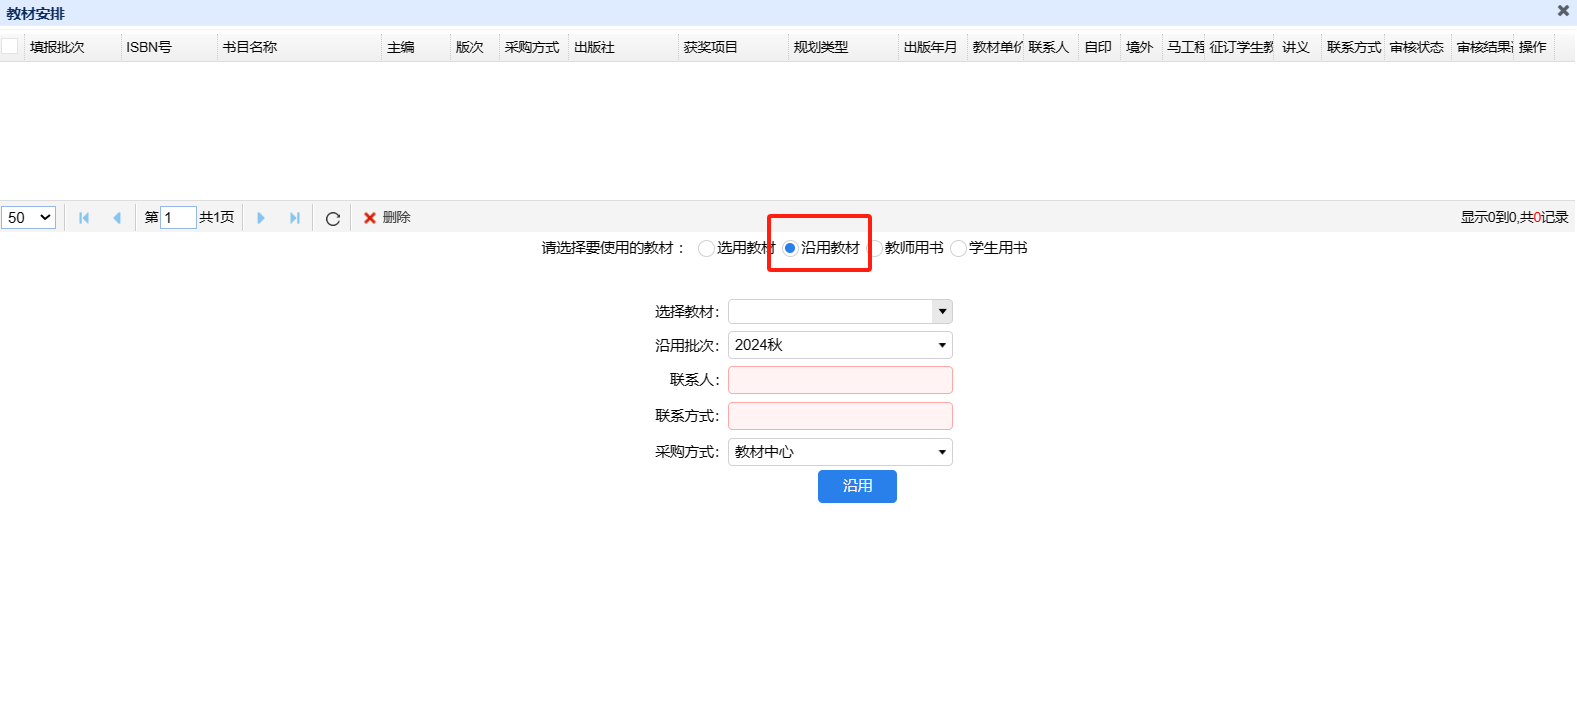Click the 书目名称 column header
This screenshot has height=704, width=1577.
coord(250,47)
